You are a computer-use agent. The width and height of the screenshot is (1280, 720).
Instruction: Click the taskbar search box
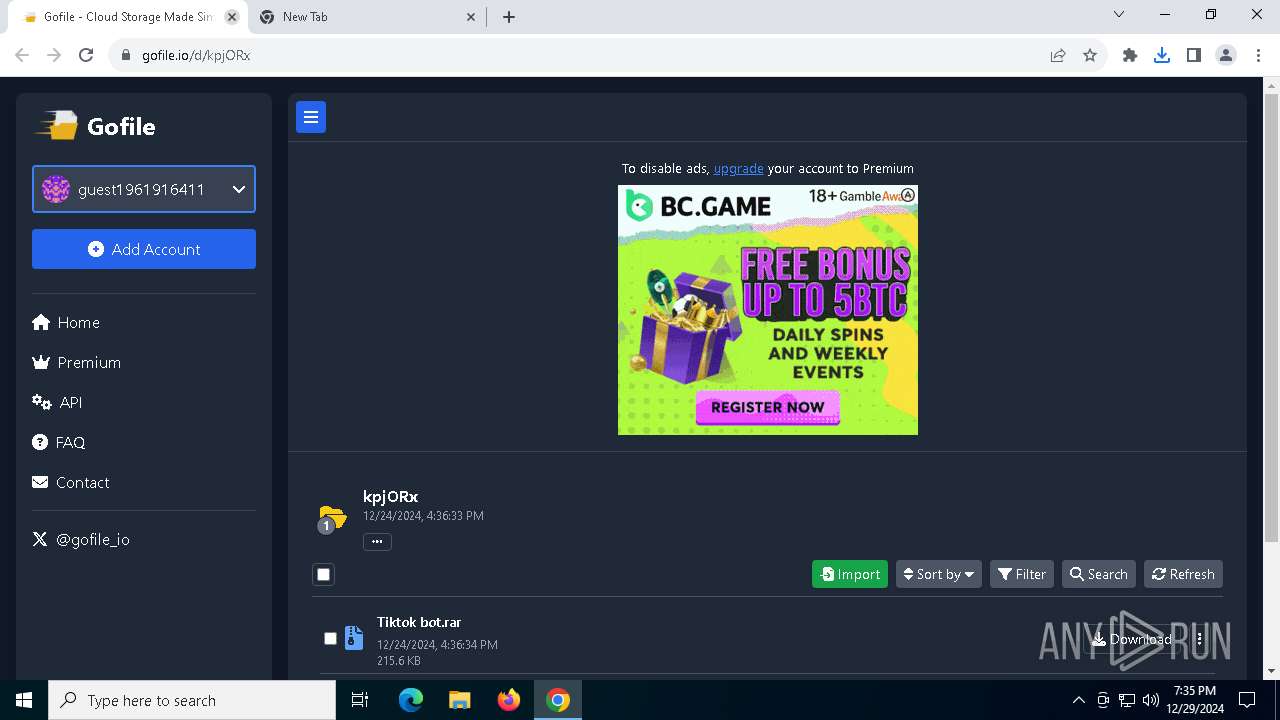pos(192,700)
